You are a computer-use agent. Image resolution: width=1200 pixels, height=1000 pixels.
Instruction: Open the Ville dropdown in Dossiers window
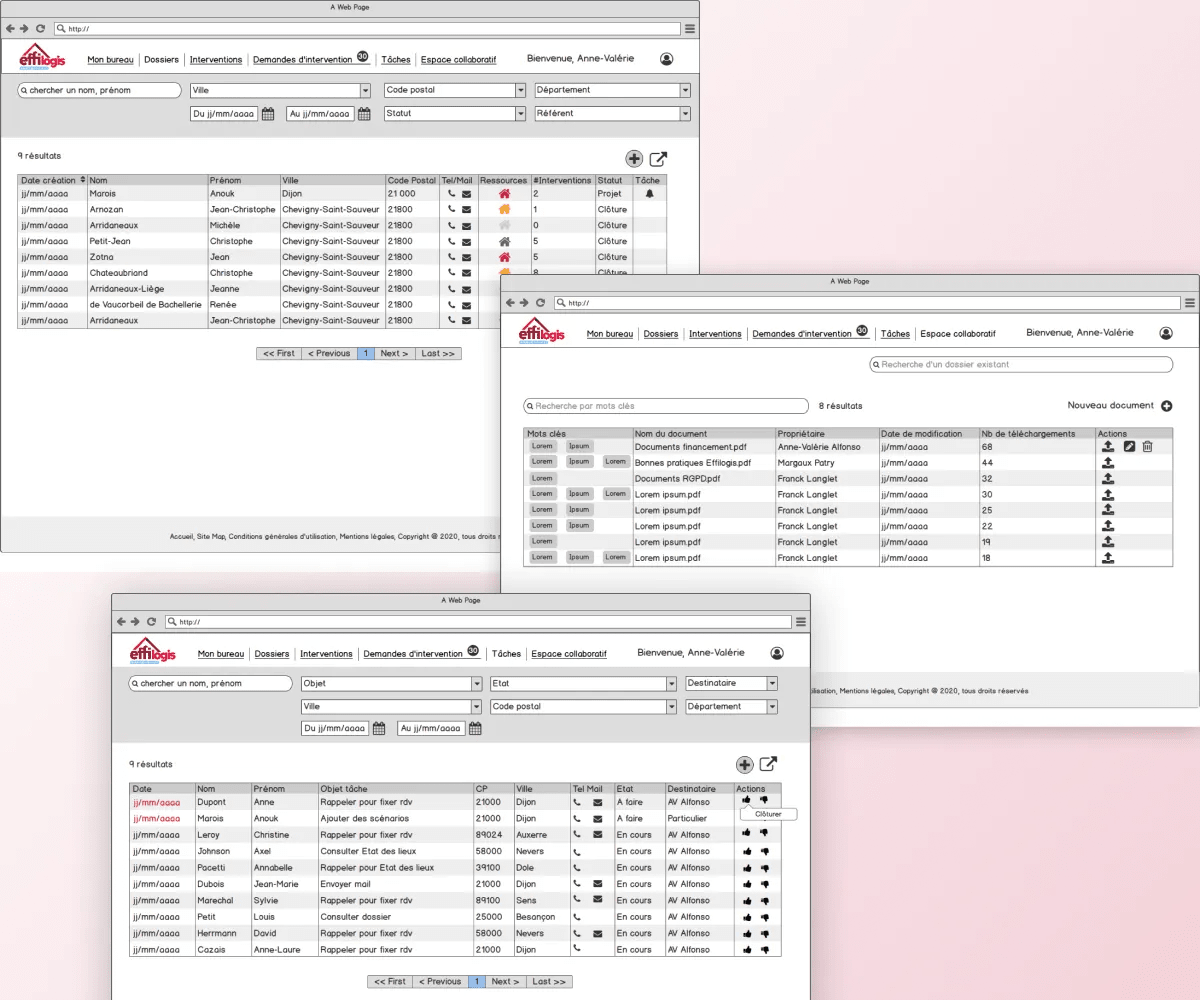pyautogui.click(x=280, y=90)
